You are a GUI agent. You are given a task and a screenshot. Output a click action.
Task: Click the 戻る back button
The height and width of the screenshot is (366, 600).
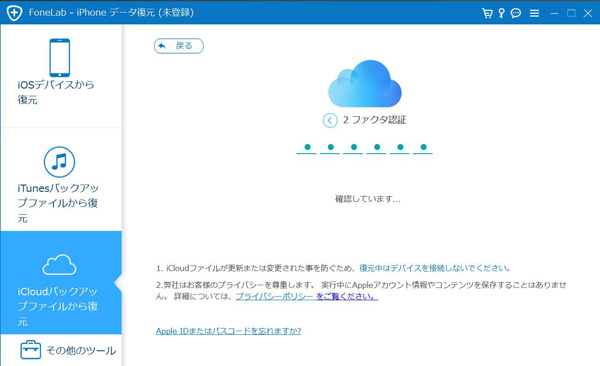click(179, 46)
